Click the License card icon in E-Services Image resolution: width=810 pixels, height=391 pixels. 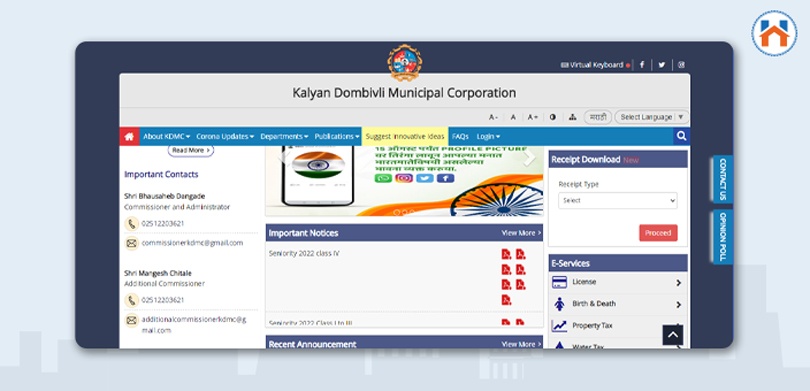559,283
